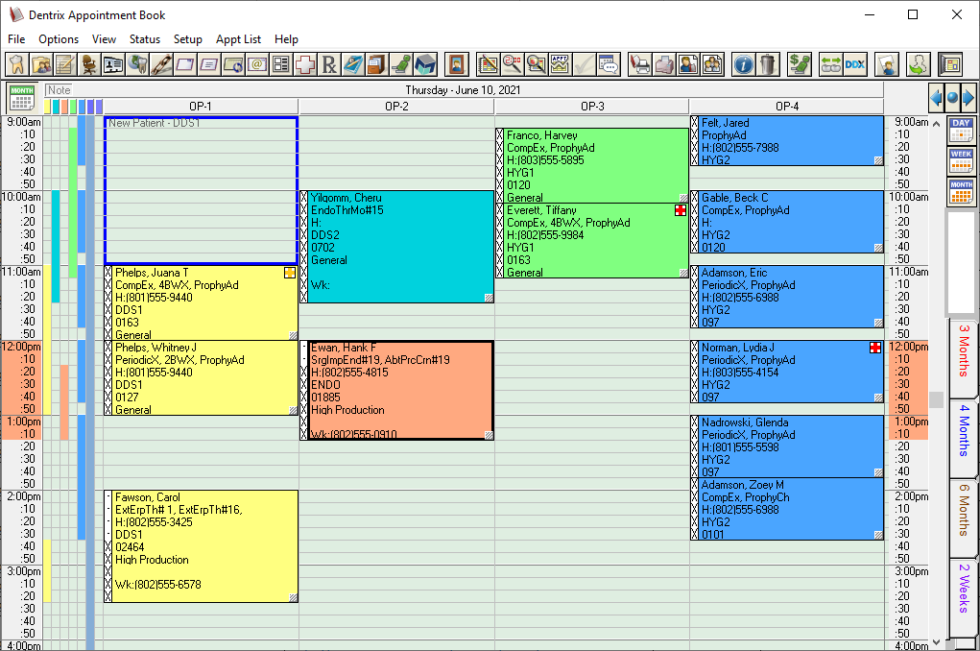Image resolution: width=980 pixels, height=651 pixels.
Task: Open the green Month calendar icon
Action: click(22, 98)
